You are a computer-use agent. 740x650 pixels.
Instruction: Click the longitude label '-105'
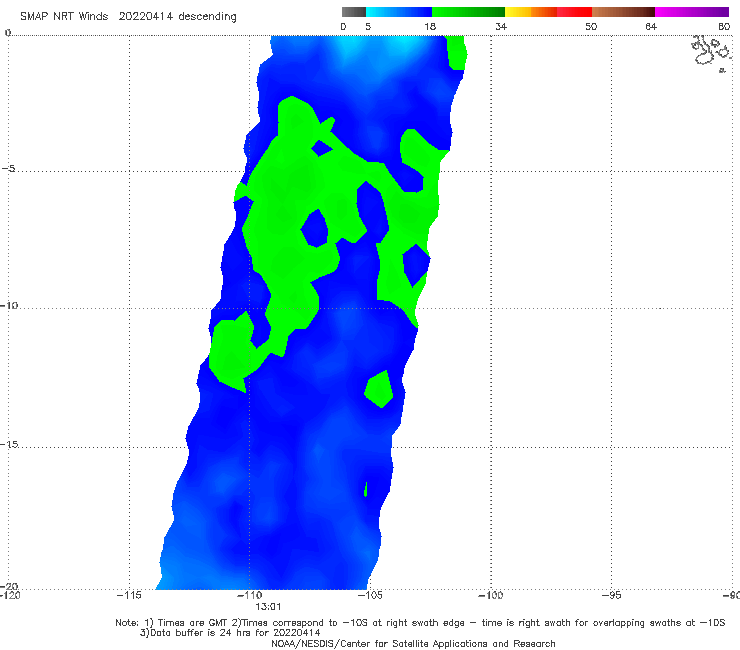click(x=370, y=595)
